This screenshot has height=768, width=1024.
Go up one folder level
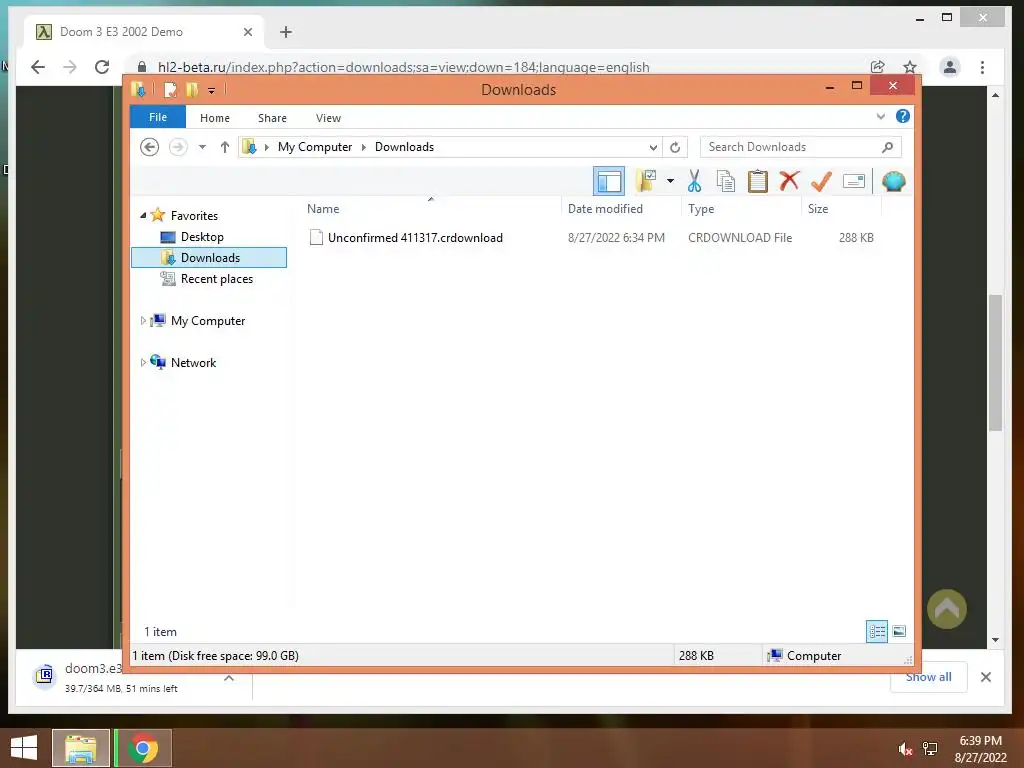point(225,147)
